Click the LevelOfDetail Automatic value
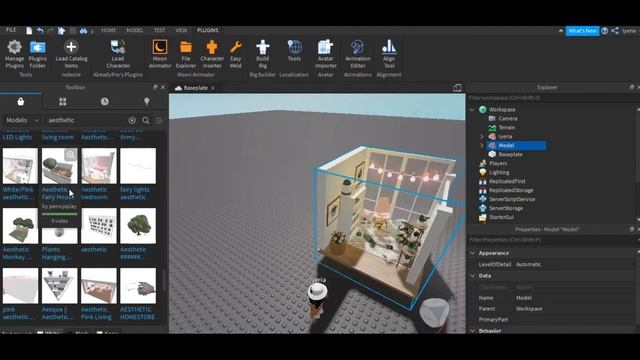 coord(529,264)
